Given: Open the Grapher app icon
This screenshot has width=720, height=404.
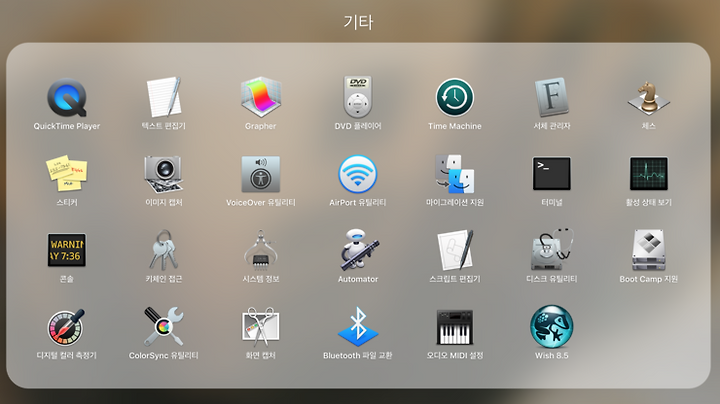Looking at the screenshot, I should pos(261,97).
